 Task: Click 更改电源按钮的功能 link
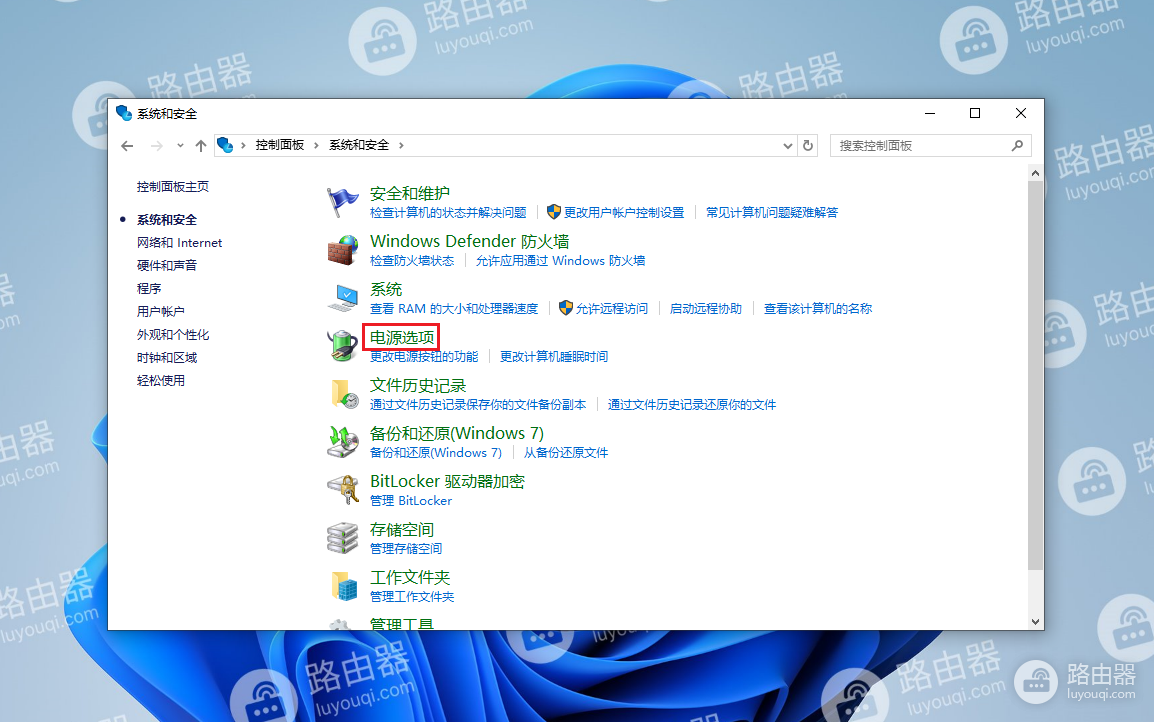click(x=424, y=356)
